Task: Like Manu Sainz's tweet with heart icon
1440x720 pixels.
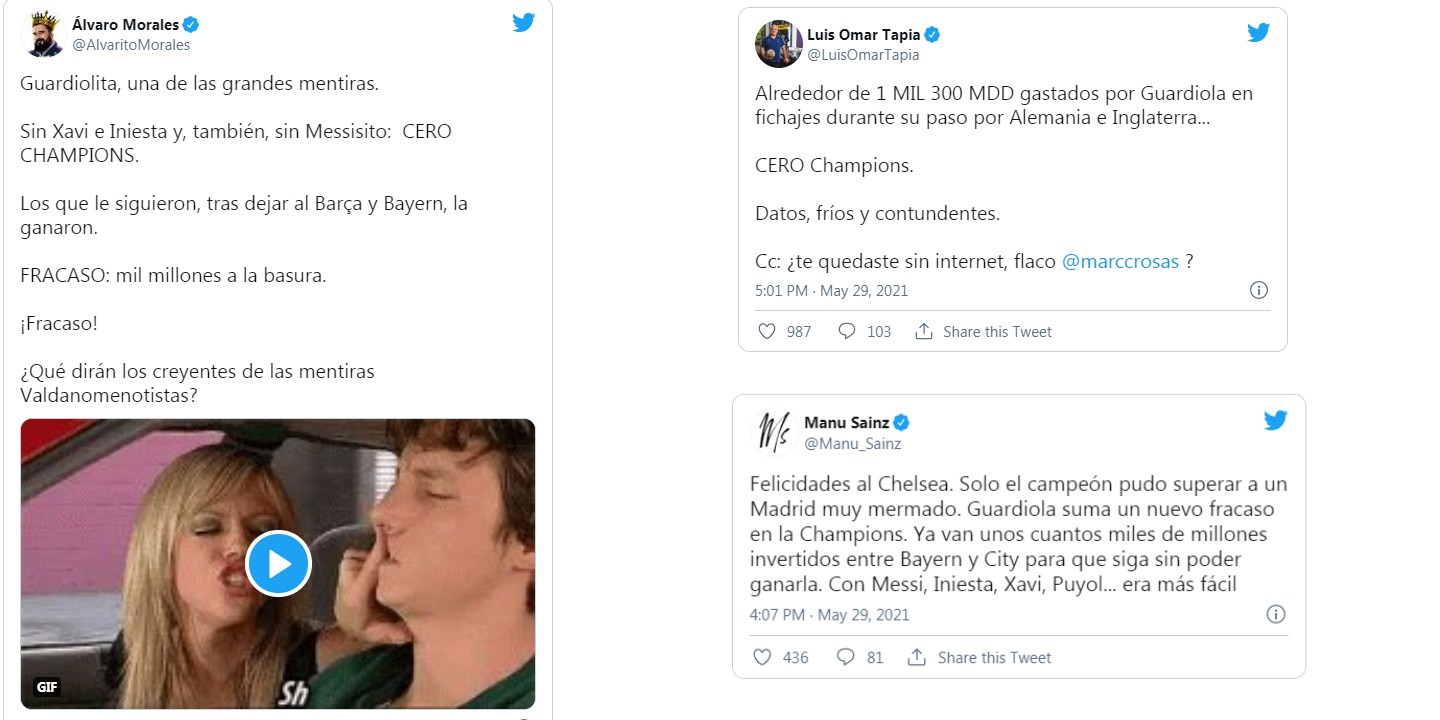Action: pyautogui.click(x=762, y=657)
